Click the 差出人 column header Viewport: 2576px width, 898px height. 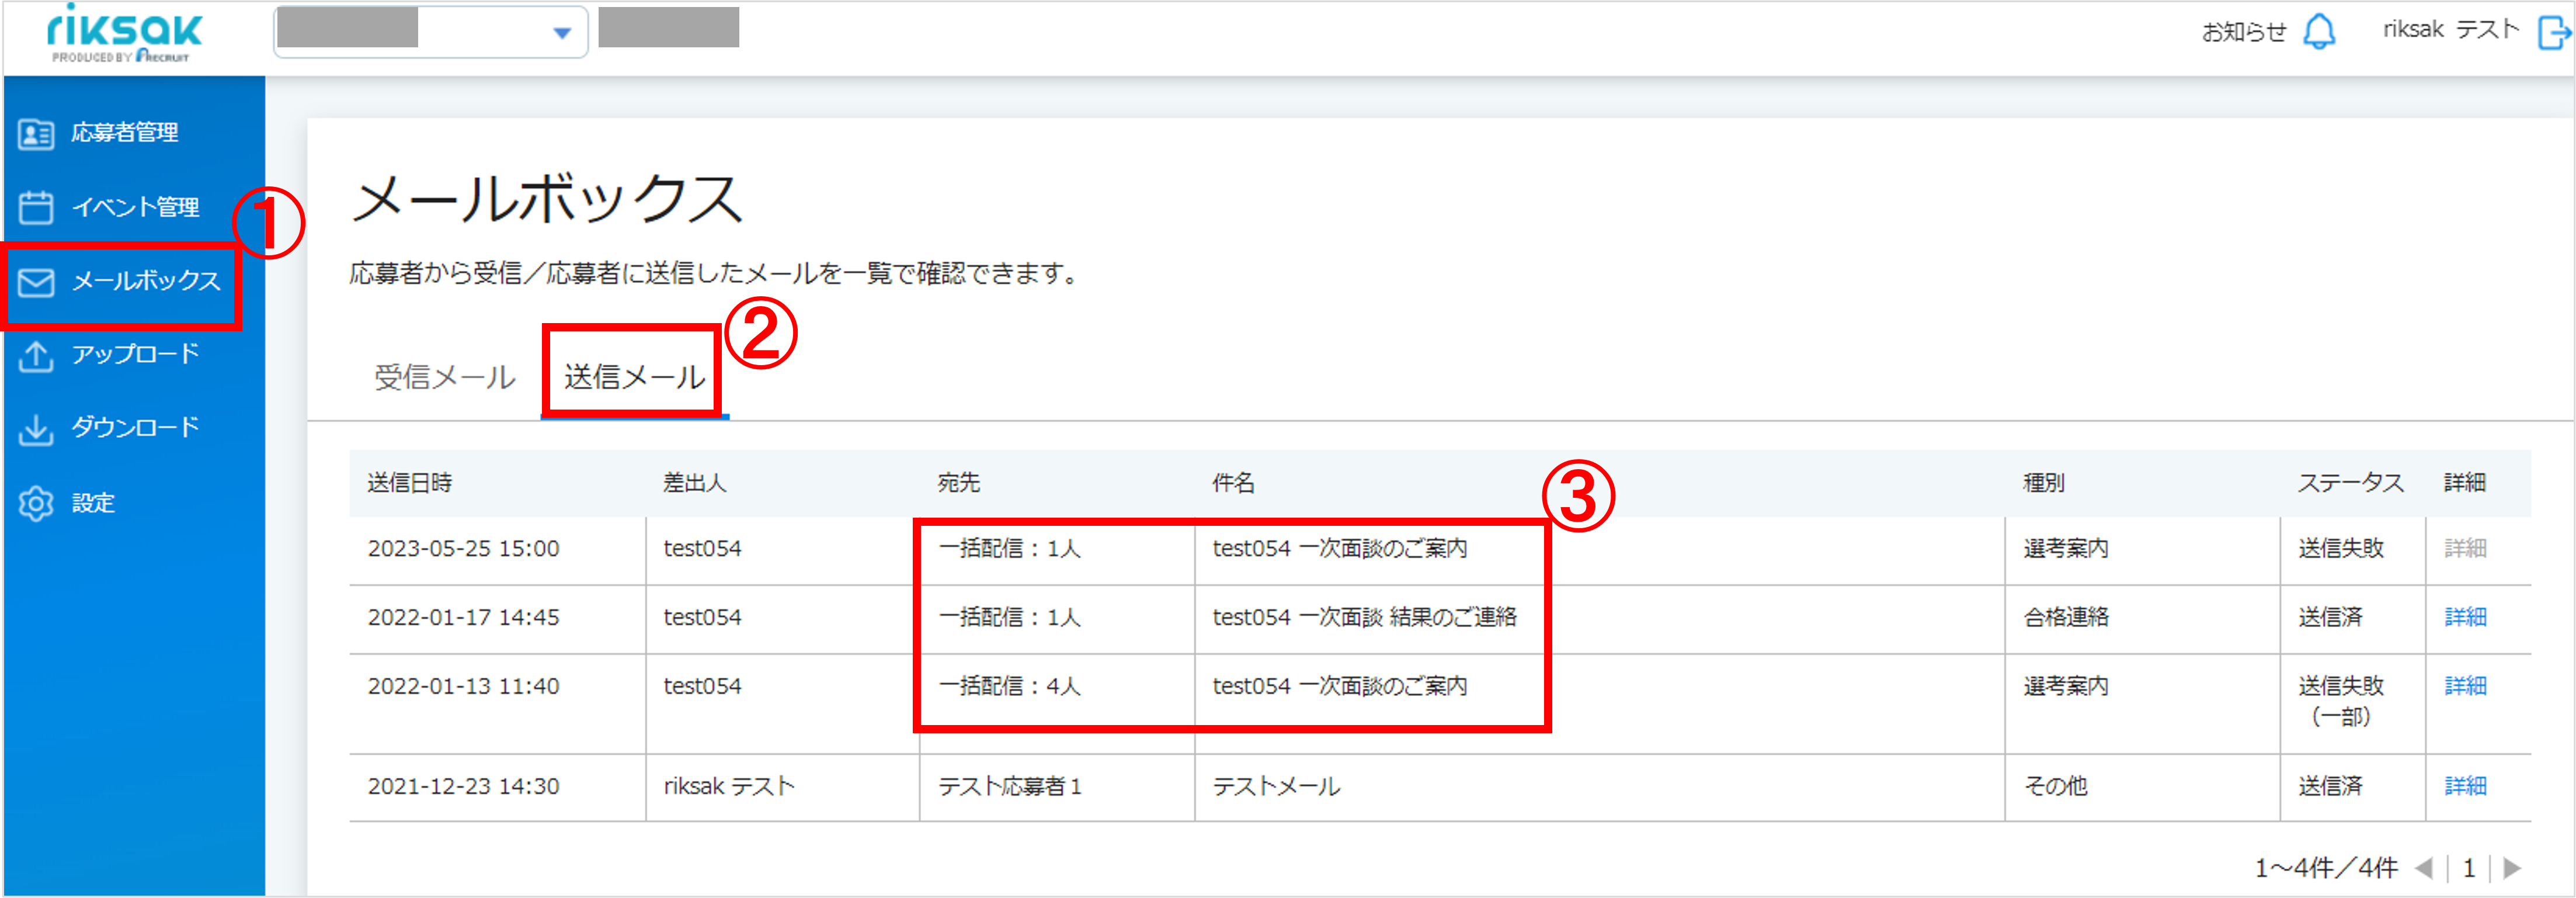pos(695,483)
